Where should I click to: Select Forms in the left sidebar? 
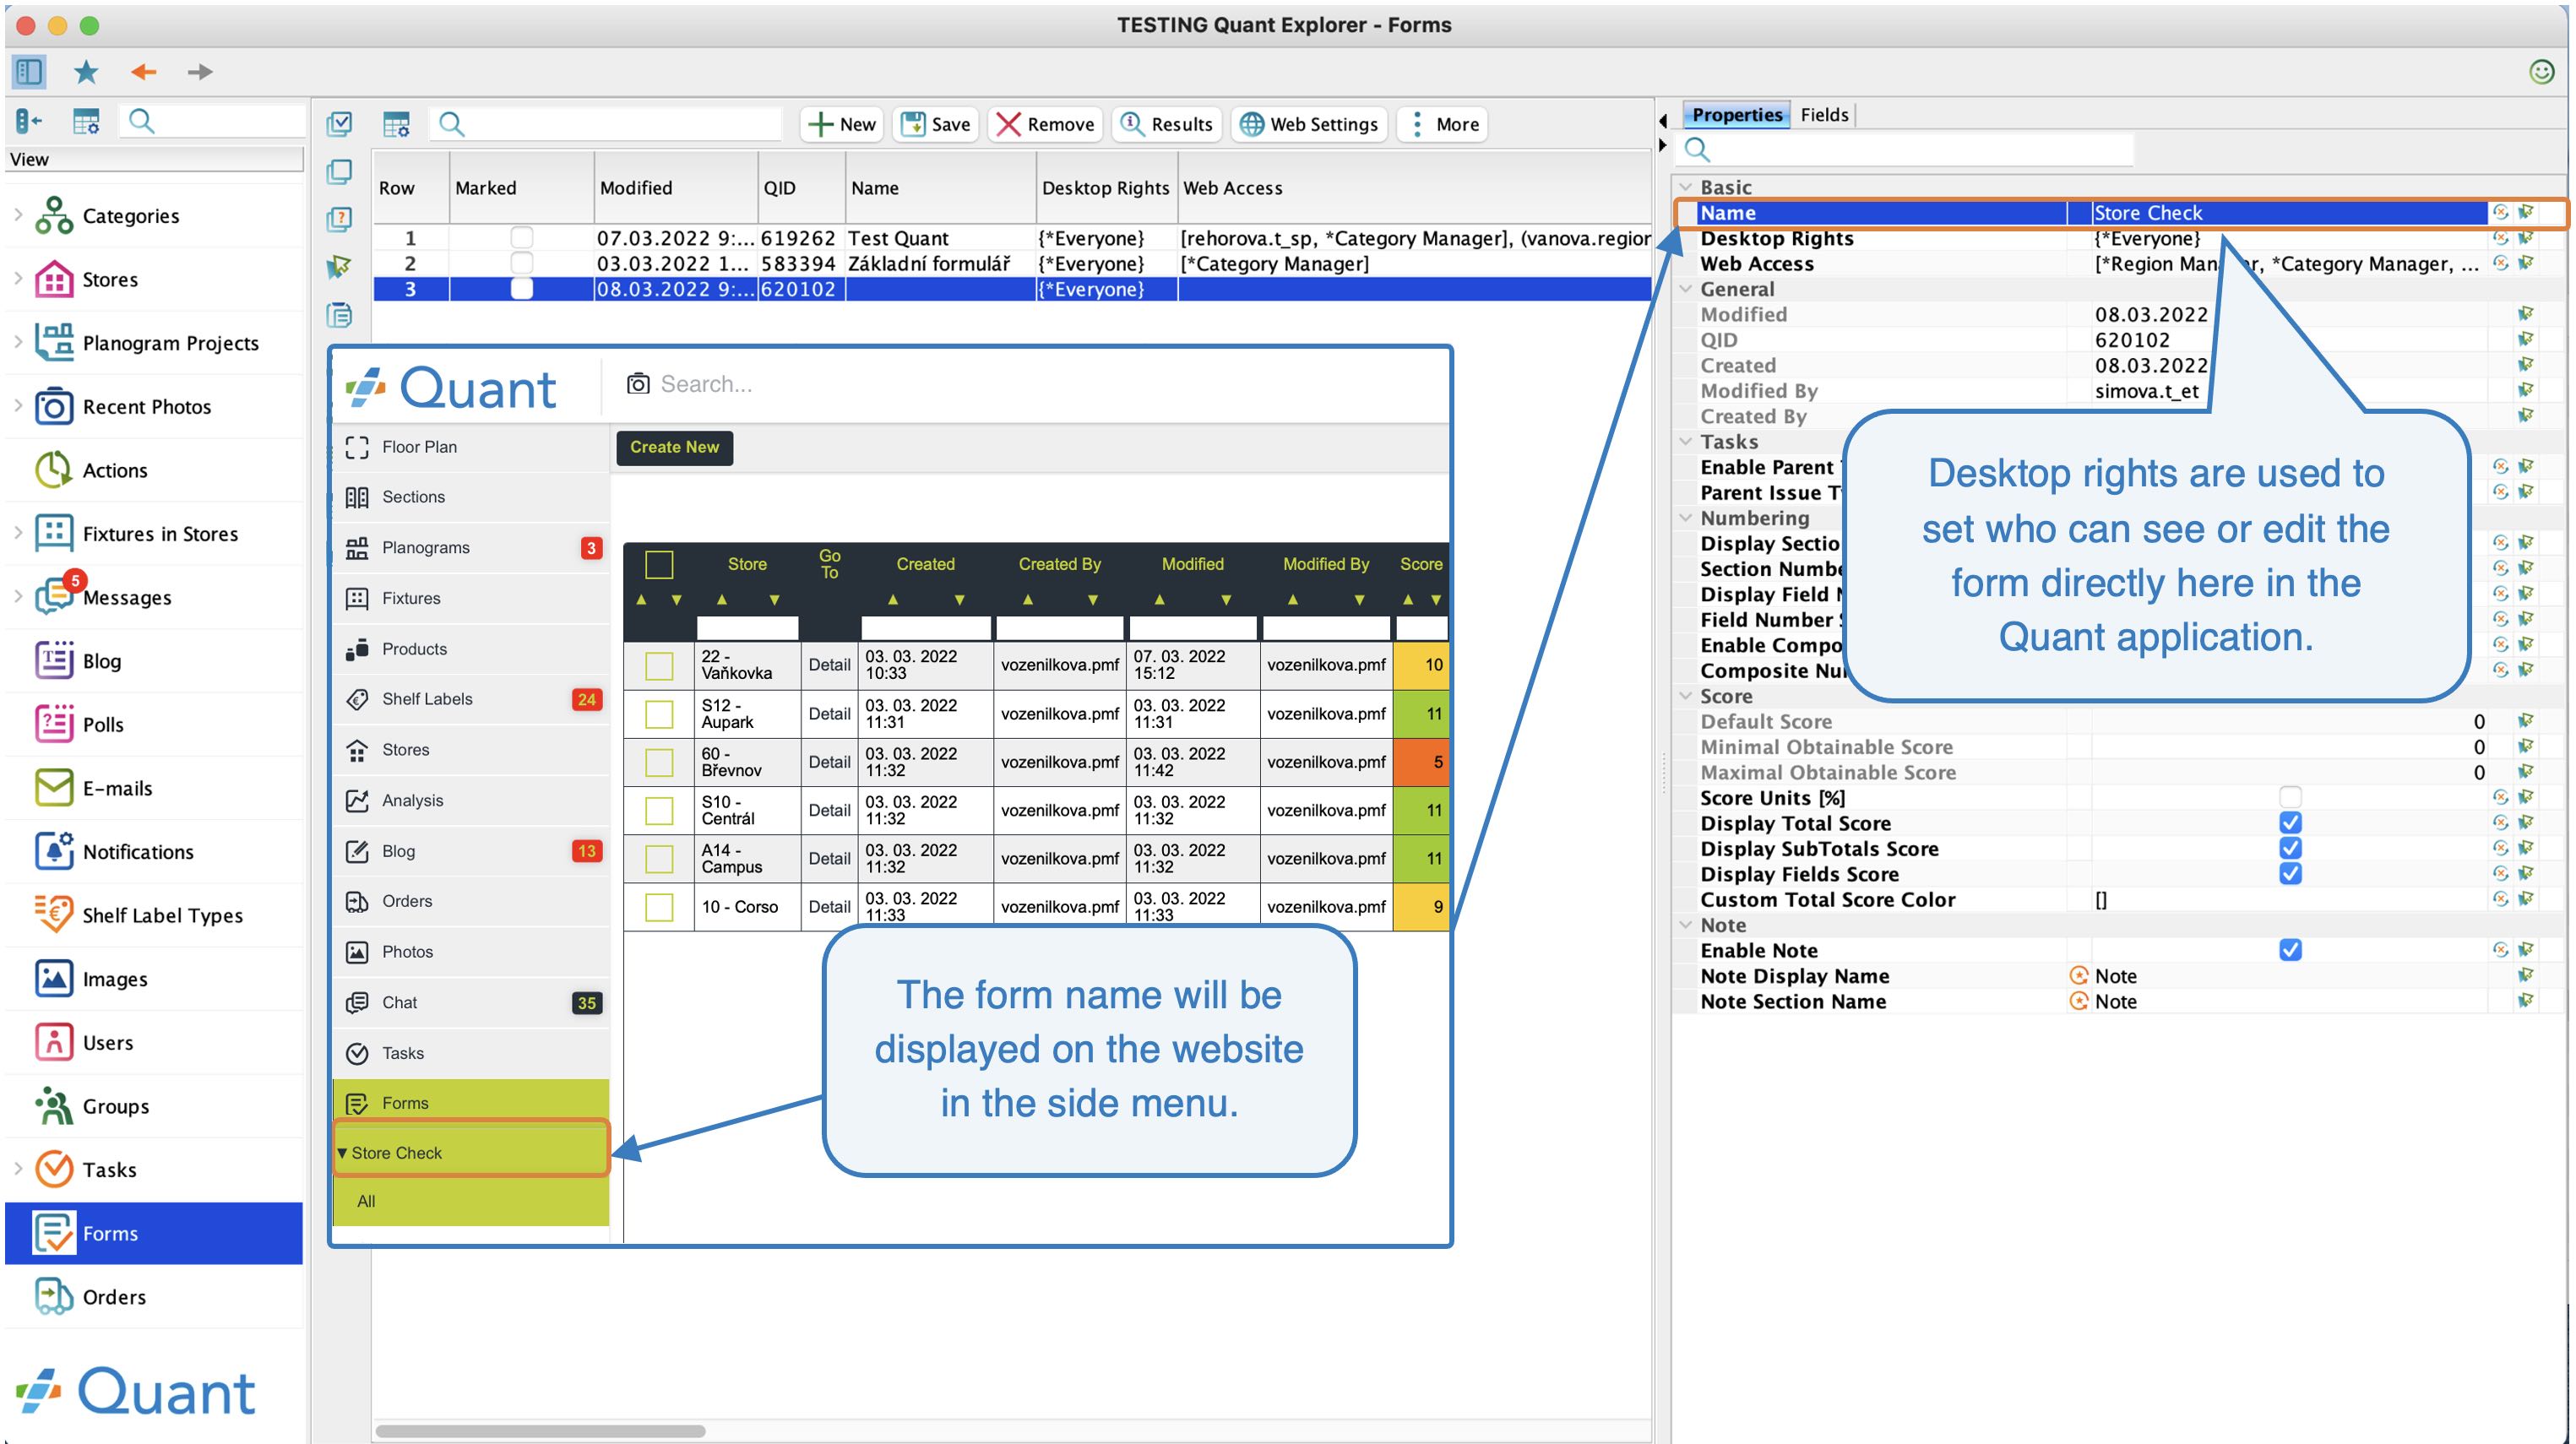click(154, 1233)
